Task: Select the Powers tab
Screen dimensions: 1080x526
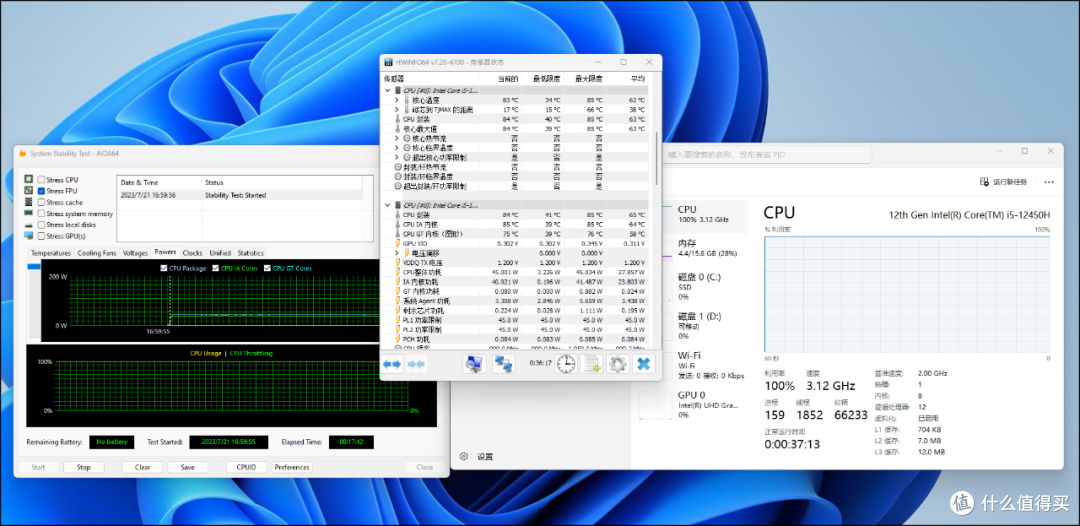Action: point(165,253)
